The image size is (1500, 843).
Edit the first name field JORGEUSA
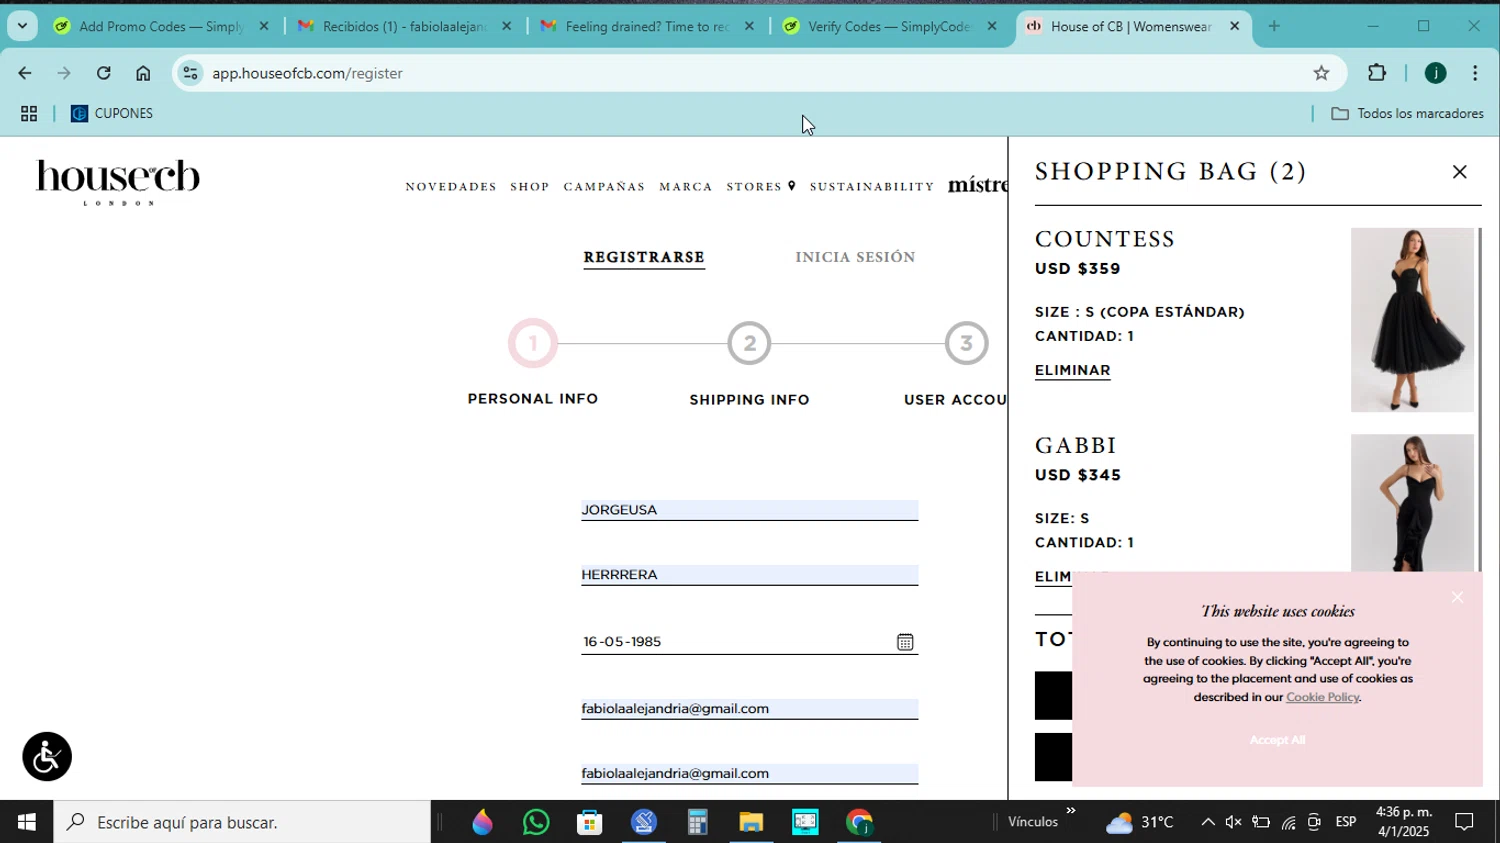click(x=749, y=510)
